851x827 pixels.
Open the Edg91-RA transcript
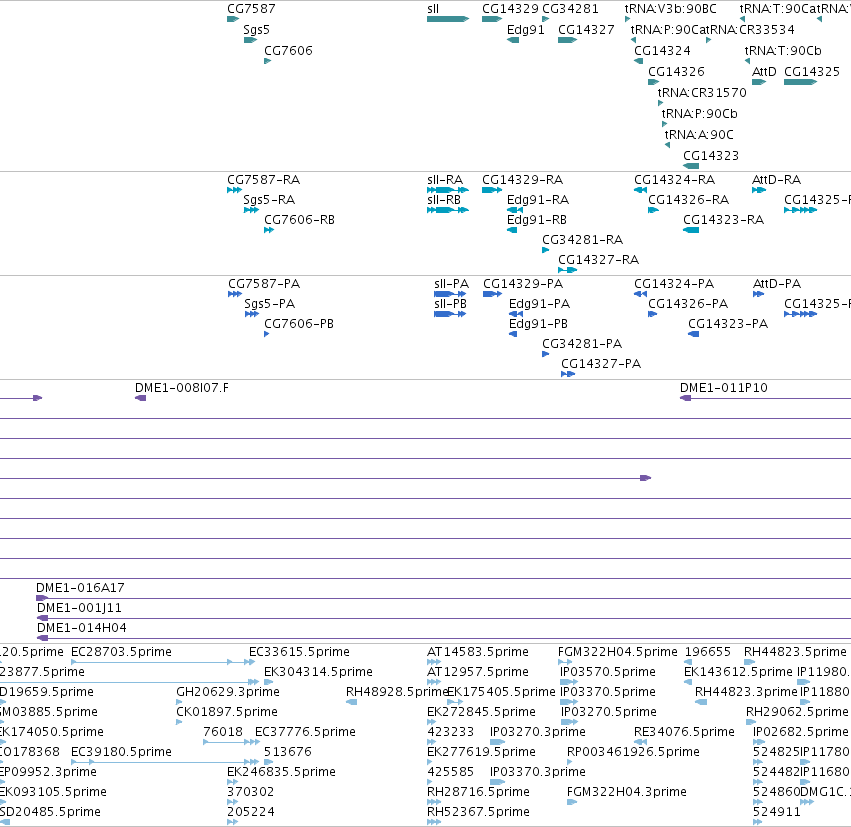coord(537,200)
